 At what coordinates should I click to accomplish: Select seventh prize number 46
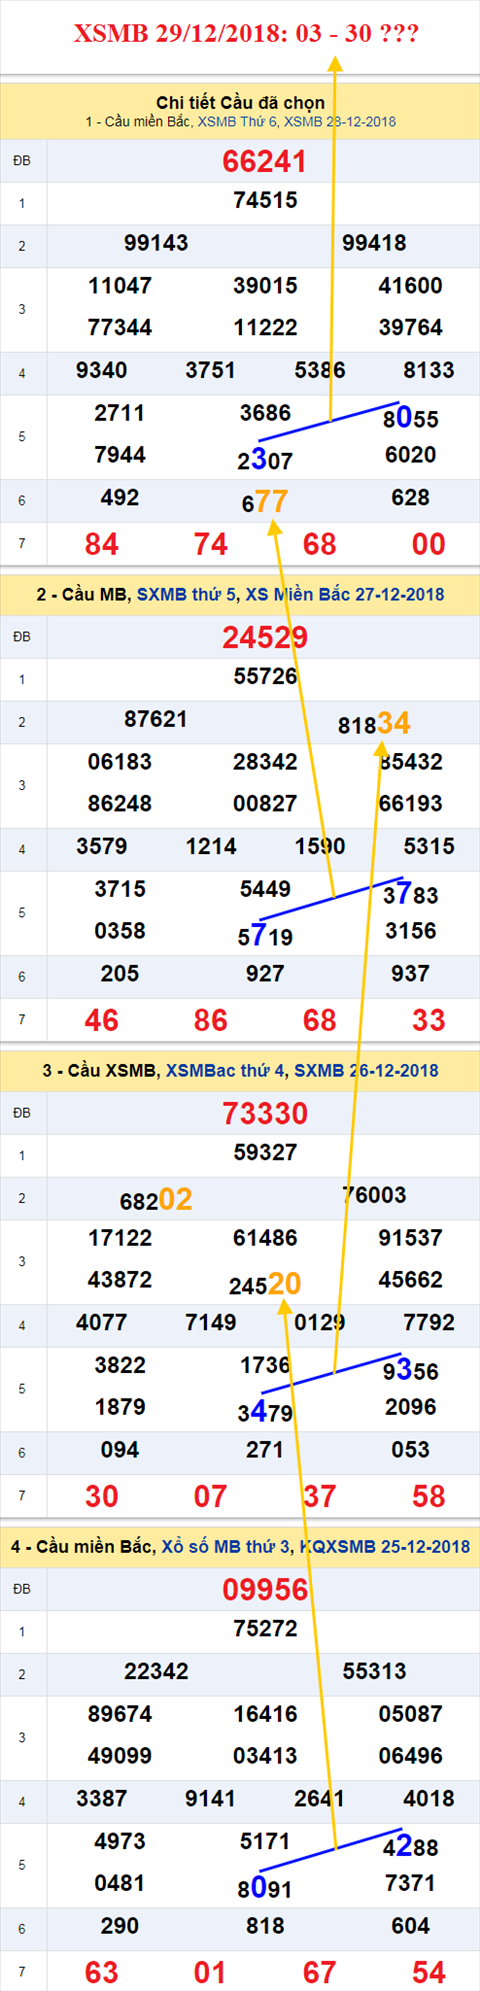(x=102, y=1020)
